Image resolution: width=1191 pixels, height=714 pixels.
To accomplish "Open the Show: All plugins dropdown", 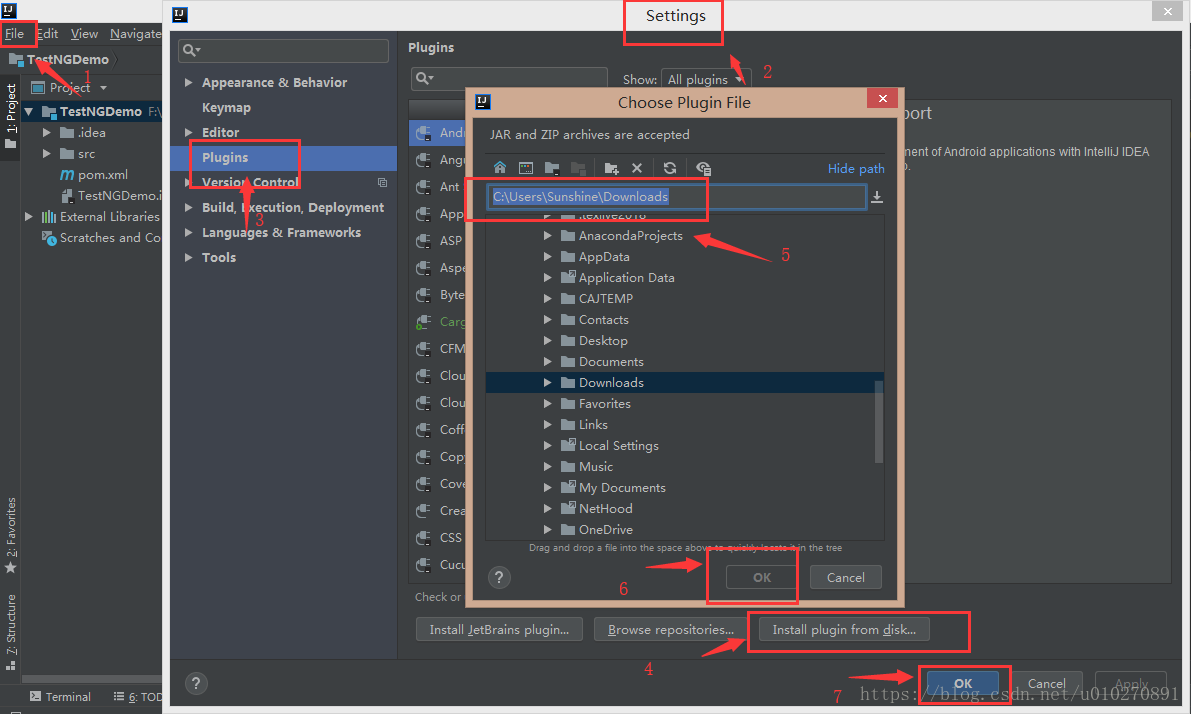I will (x=706, y=79).
